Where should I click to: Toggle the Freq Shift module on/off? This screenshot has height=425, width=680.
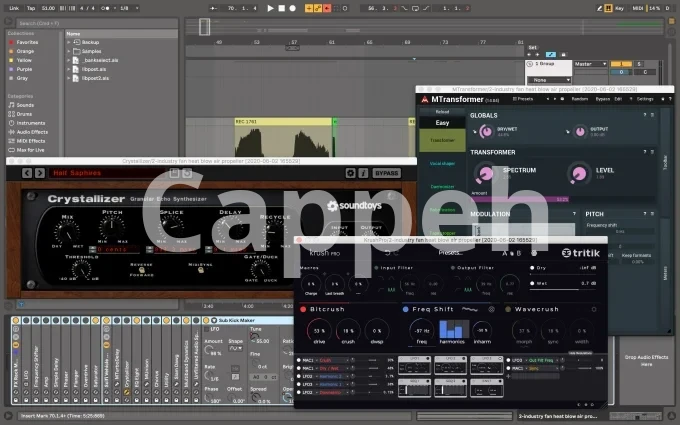(407, 310)
